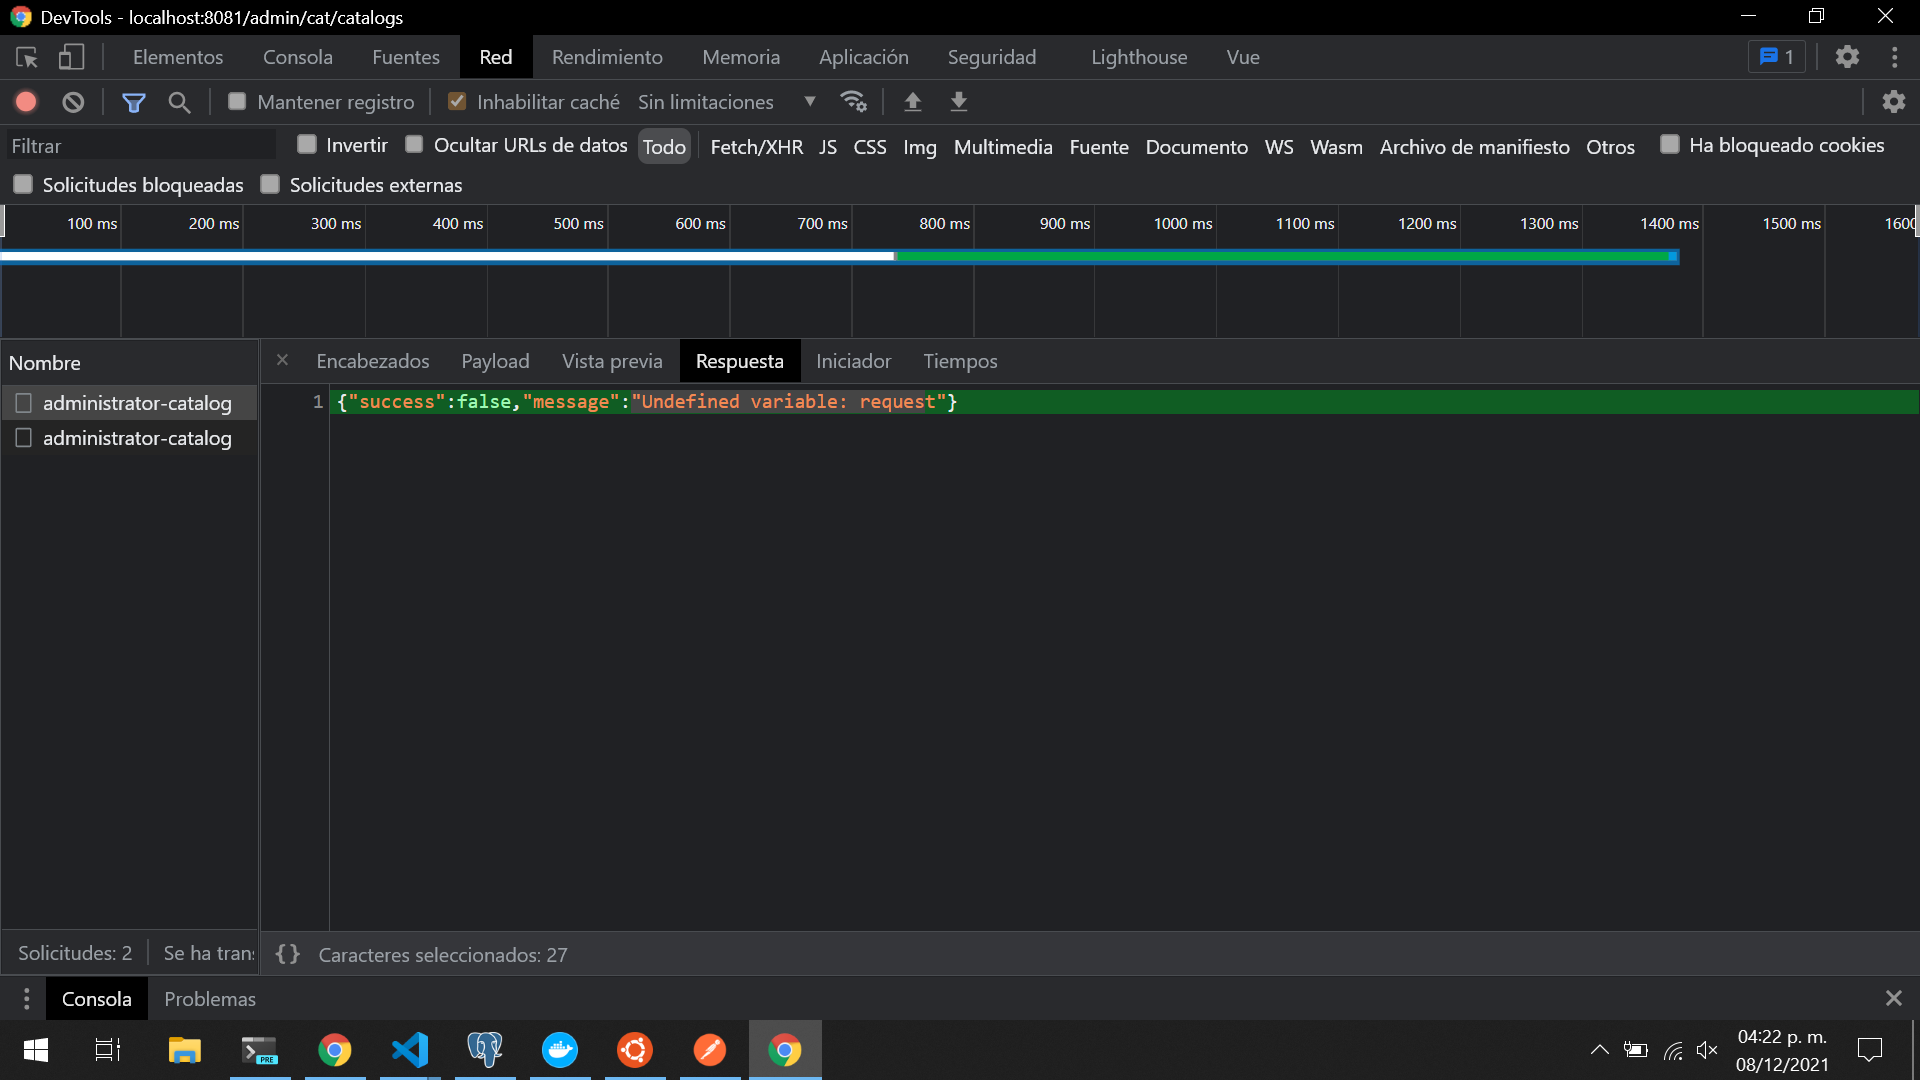Image resolution: width=1920 pixels, height=1080 pixels.
Task: Switch to the Consola panel tab
Action: tap(298, 57)
